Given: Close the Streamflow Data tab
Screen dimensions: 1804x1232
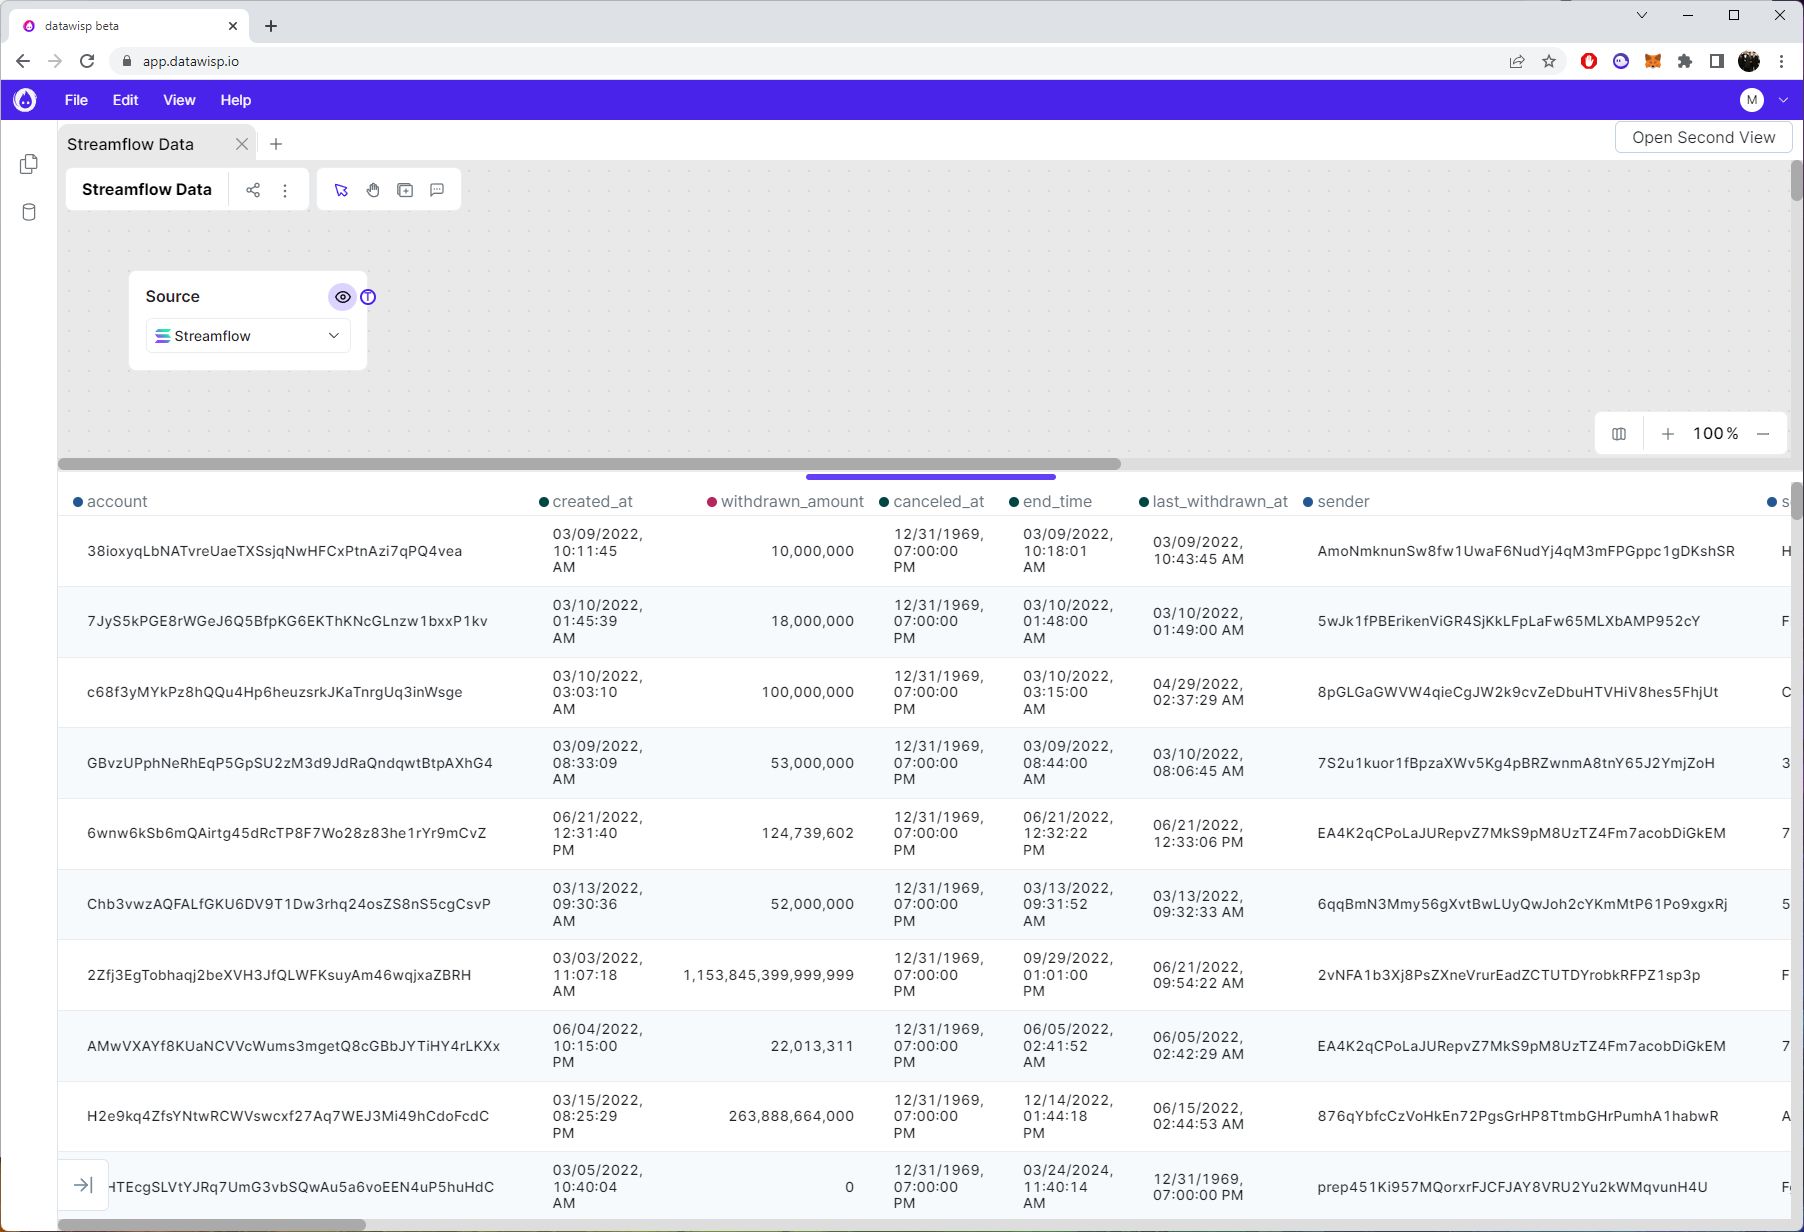Looking at the screenshot, I should click(x=242, y=144).
